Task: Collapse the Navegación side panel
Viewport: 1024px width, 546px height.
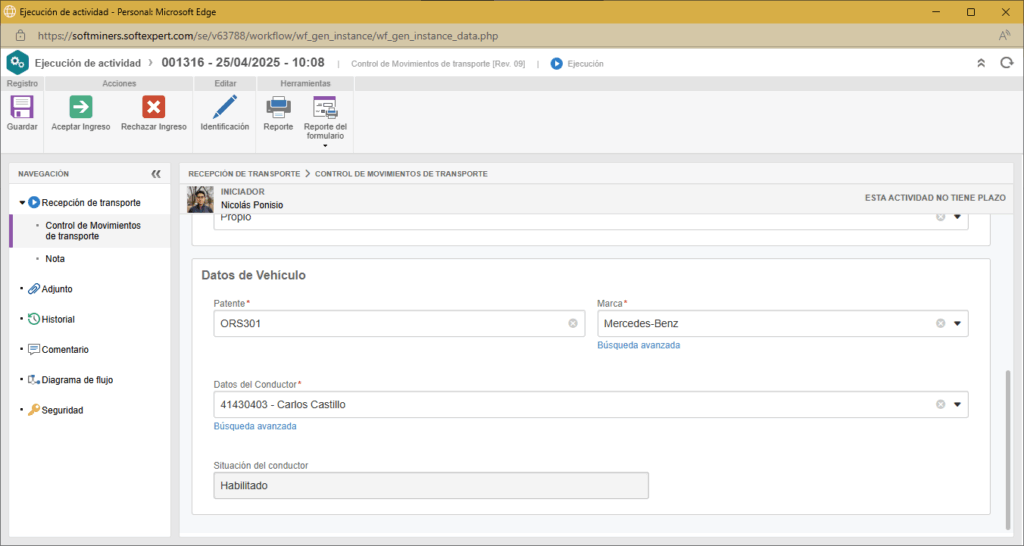Action: (156, 173)
